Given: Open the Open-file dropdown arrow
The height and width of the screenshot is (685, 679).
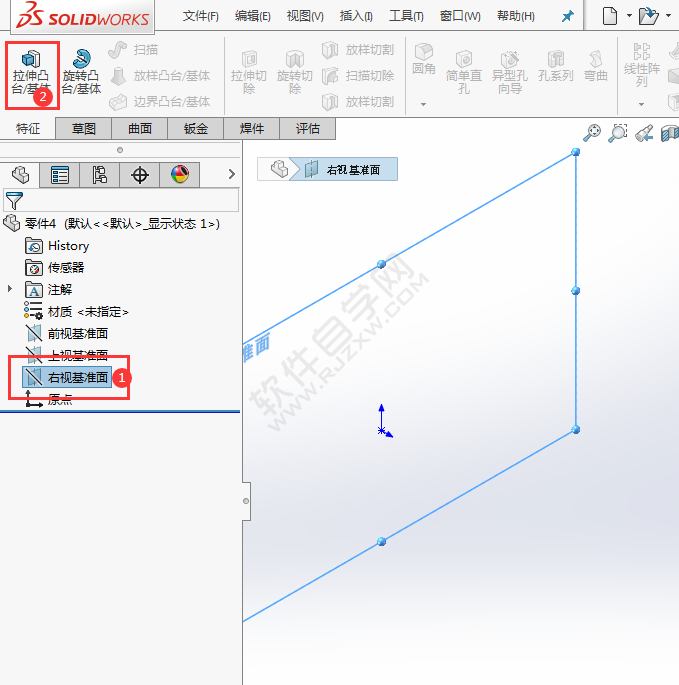Looking at the screenshot, I should (x=669, y=15).
